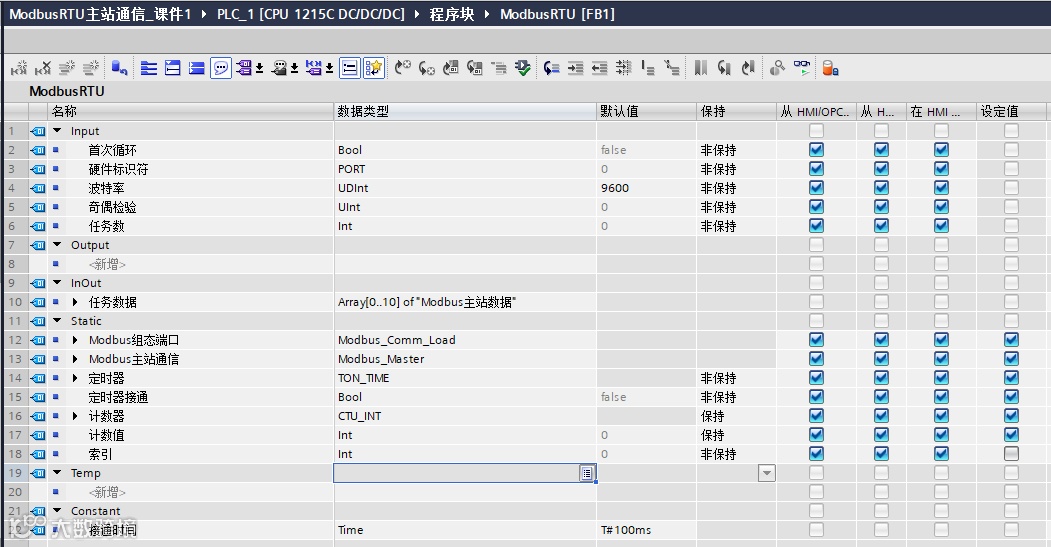The image size is (1051, 547).
Task: Open absolute/symbolic operands dropdown arrow
Action: [259, 68]
